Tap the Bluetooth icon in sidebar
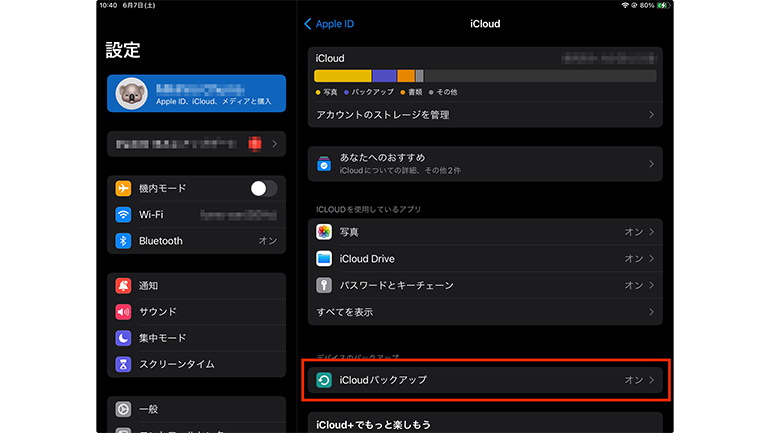 point(123,241)
